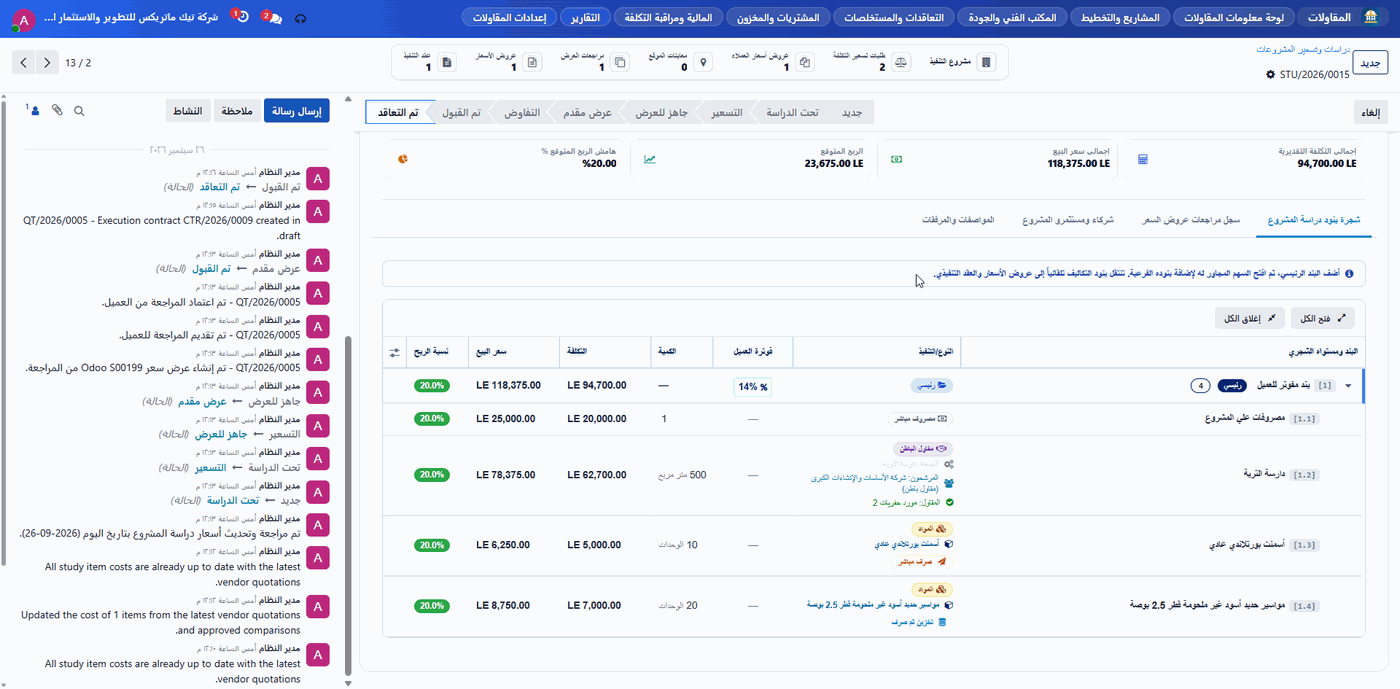Open التقارير menu

point(586,17)
